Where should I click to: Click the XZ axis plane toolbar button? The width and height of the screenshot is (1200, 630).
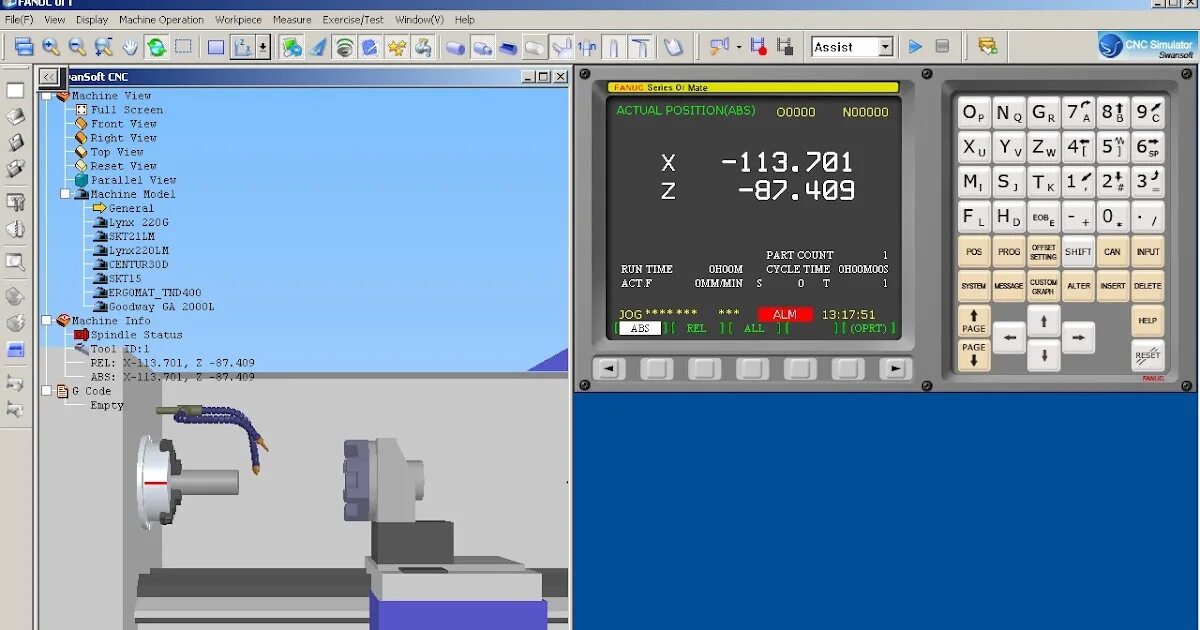[242, 47]
